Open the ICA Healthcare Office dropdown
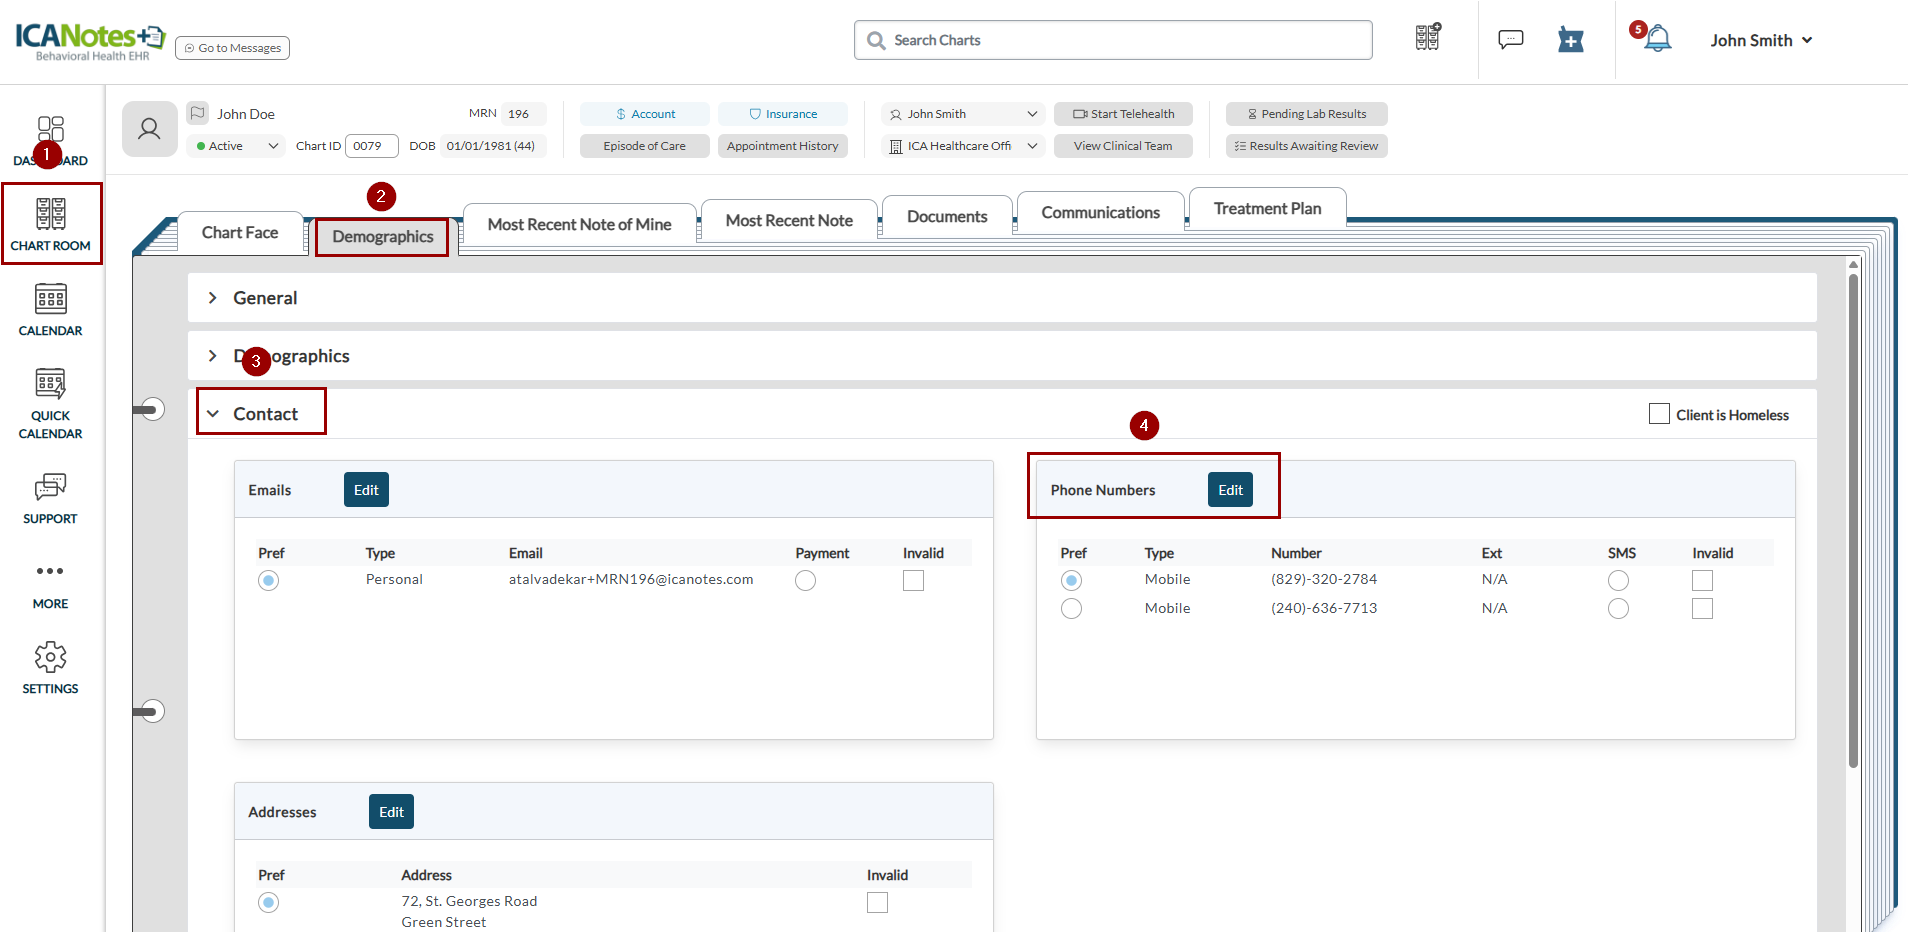 tap(963, 146)
